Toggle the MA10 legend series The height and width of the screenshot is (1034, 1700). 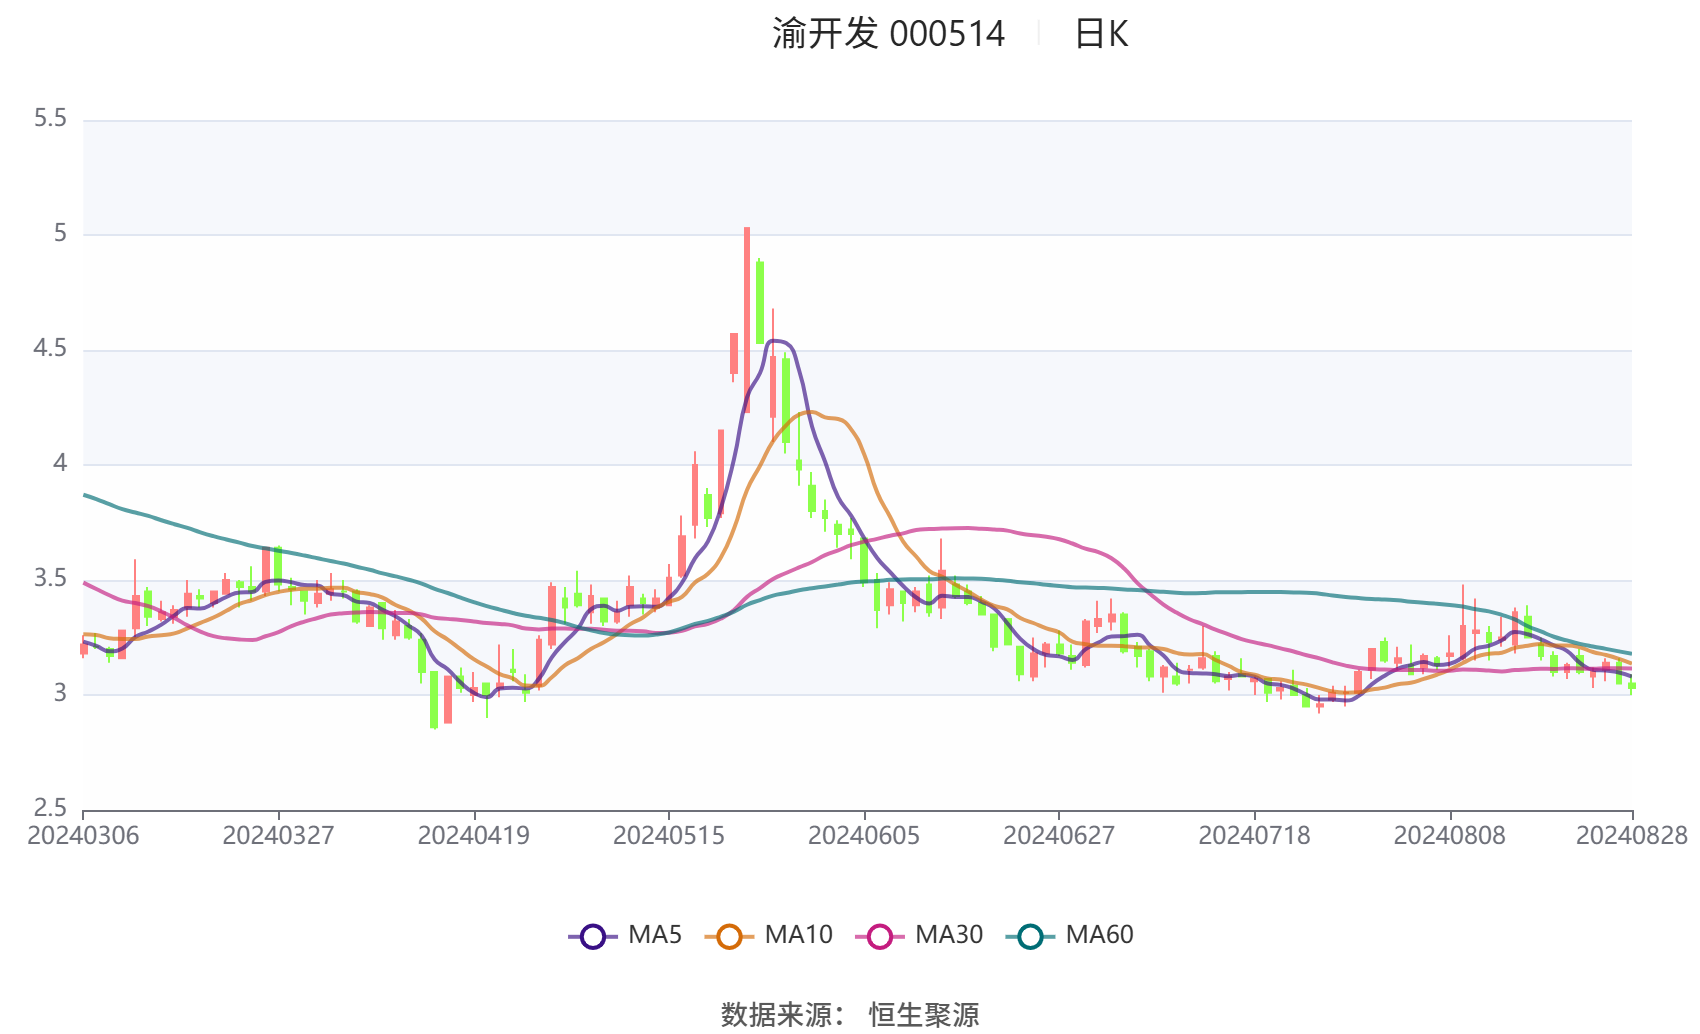point(769,936)
